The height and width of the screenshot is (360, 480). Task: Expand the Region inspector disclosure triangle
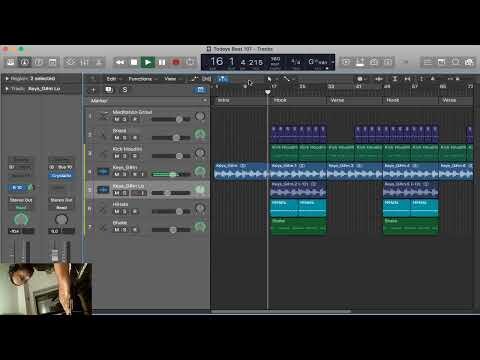7,79
